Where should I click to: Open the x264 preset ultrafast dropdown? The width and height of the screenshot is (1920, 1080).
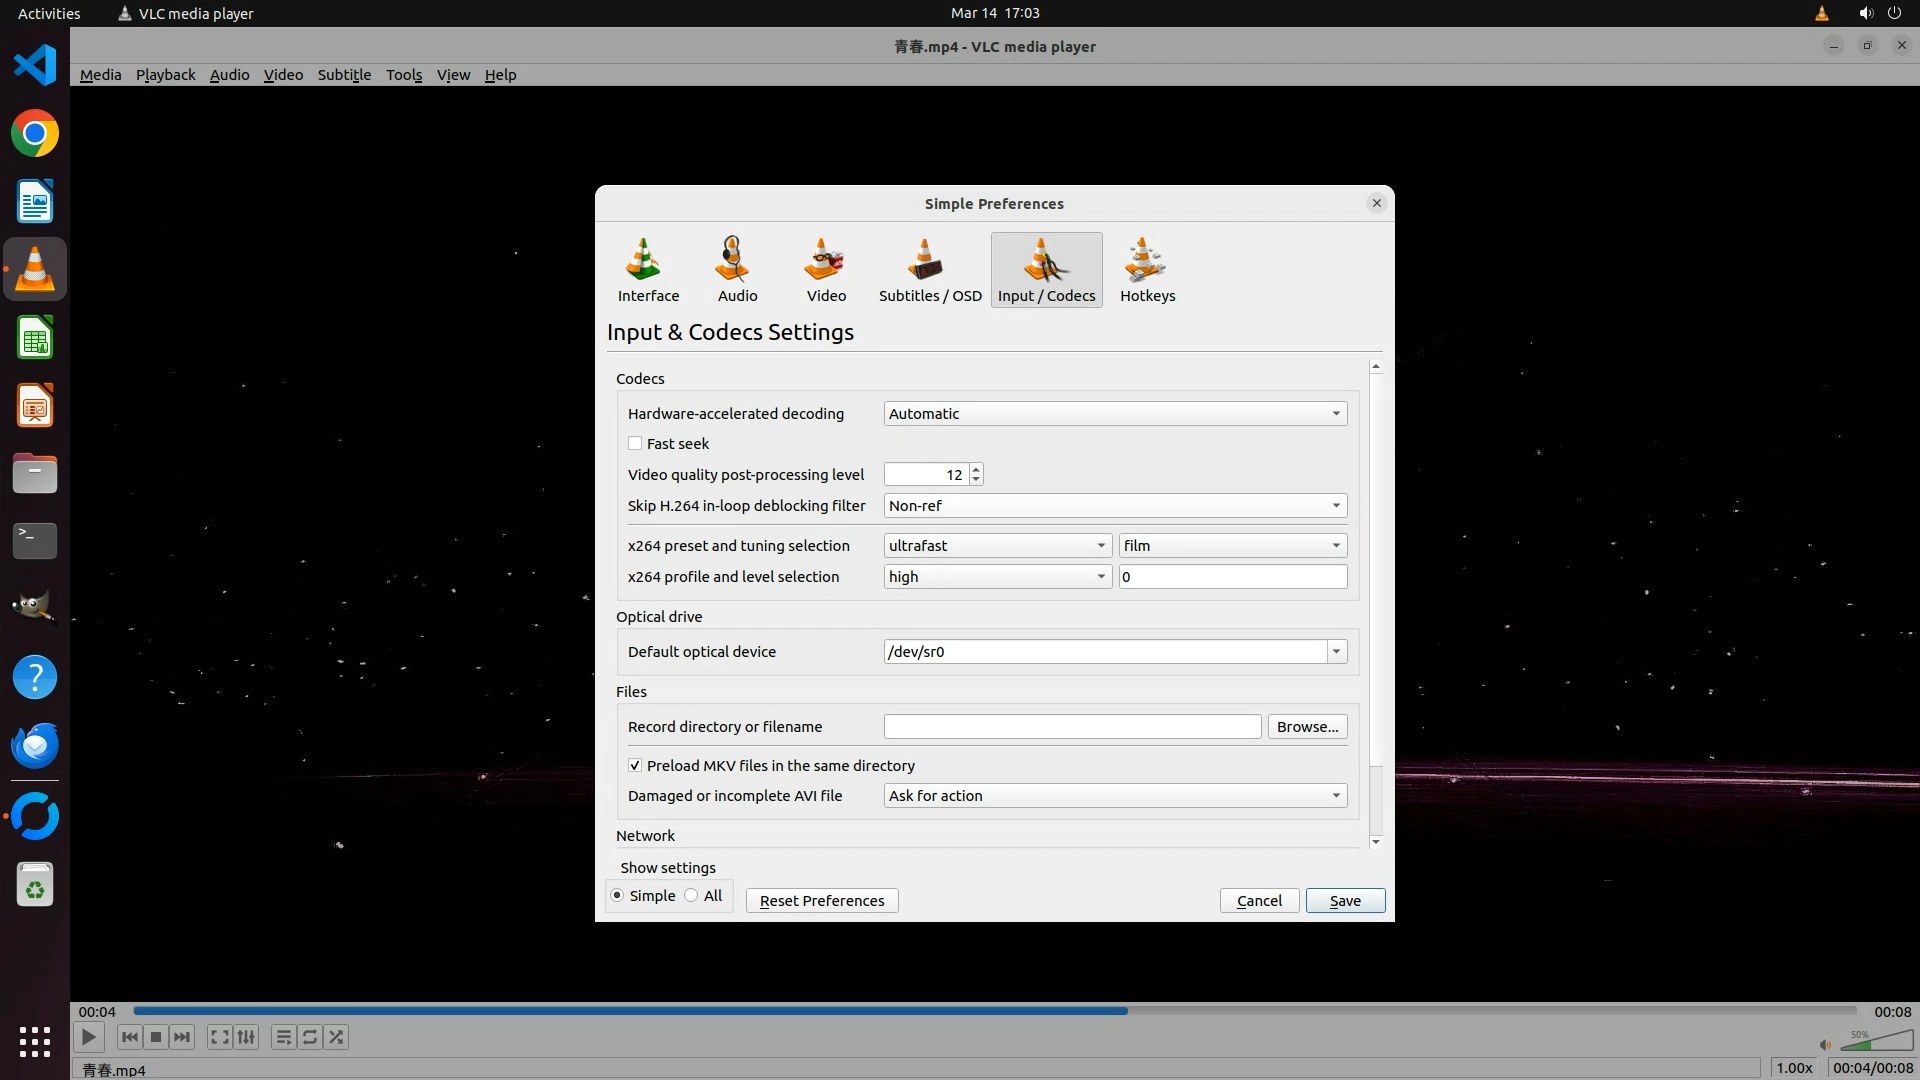pos(997,545)
